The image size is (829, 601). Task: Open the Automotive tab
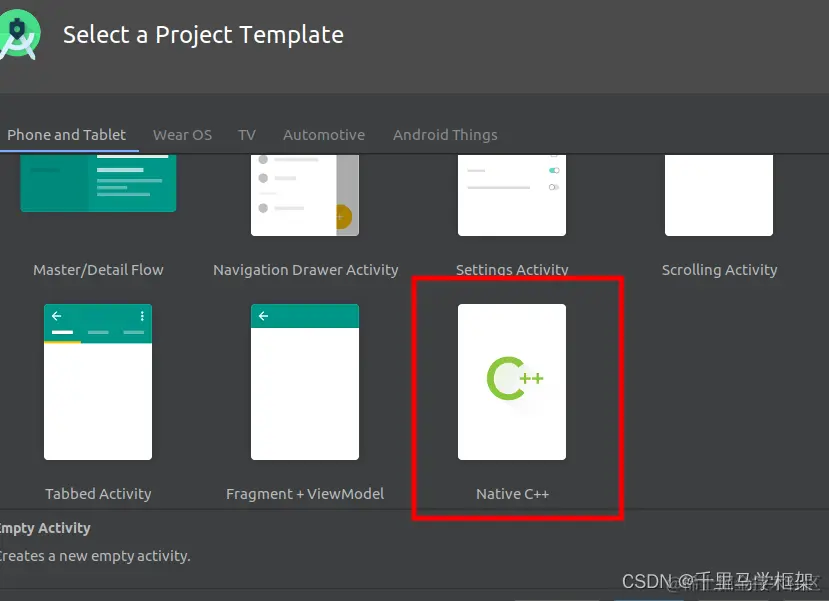pos(324,135)
